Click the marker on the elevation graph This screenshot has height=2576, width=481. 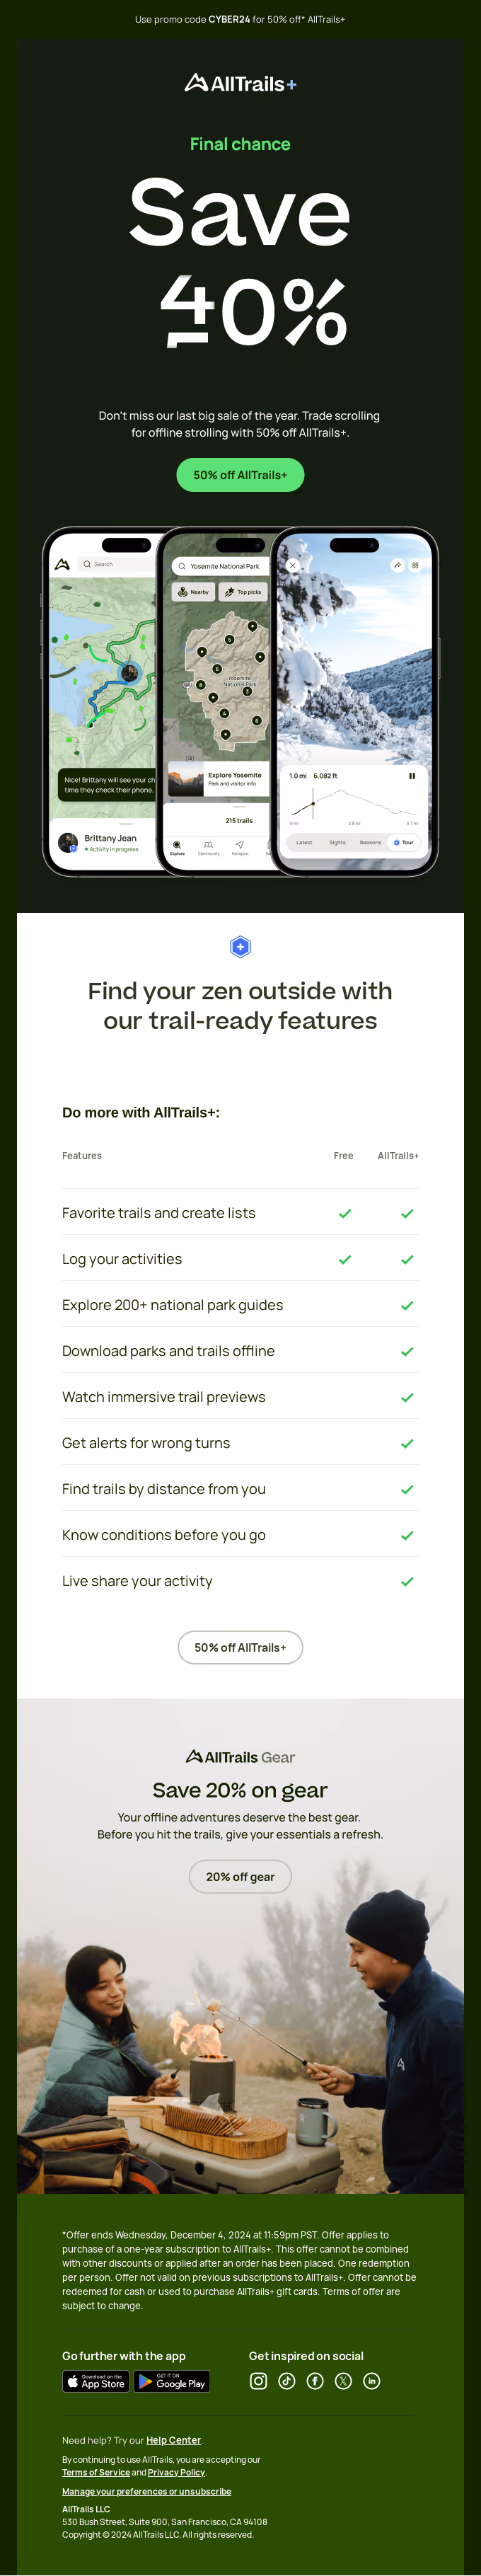coord(313,803)
